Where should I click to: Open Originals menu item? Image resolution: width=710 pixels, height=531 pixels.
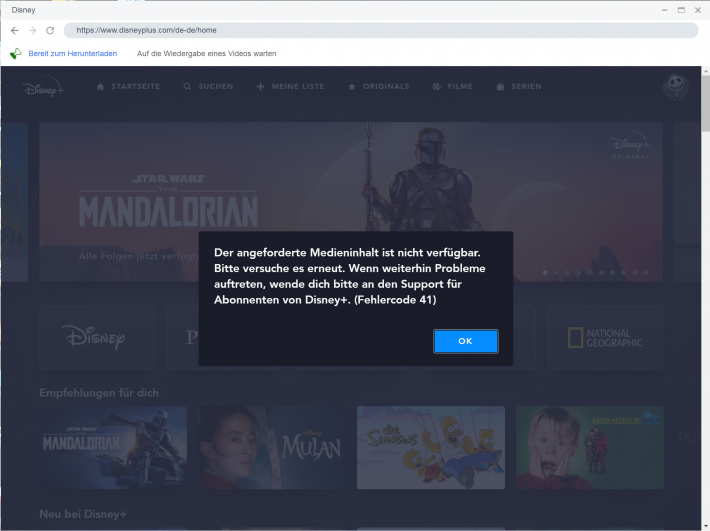(x=379, y=86)
